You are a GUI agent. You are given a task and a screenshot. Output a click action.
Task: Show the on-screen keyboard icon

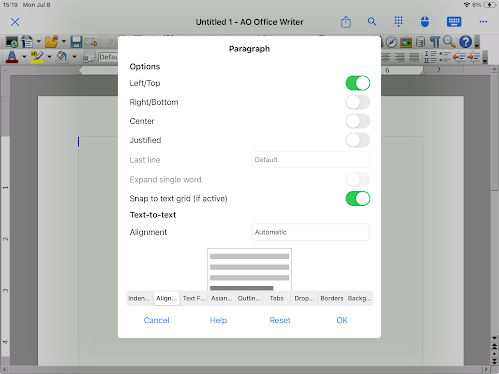[x=454, y=22]
